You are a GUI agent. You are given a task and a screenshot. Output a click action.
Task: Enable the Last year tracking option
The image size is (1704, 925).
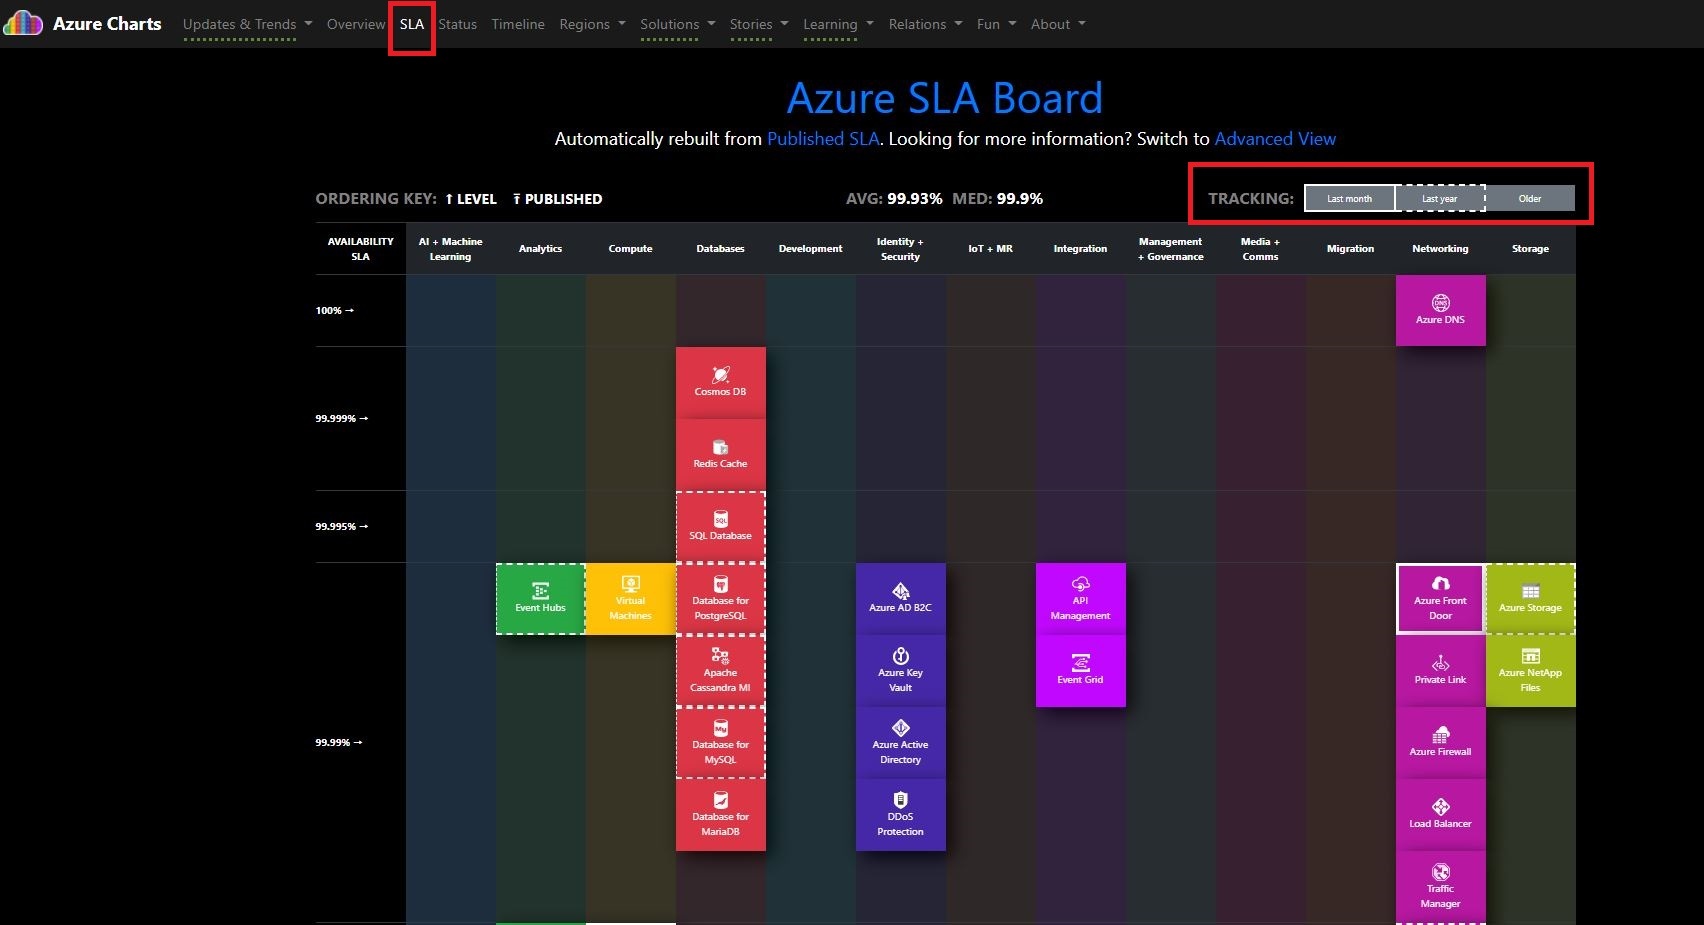(1438, 198)
